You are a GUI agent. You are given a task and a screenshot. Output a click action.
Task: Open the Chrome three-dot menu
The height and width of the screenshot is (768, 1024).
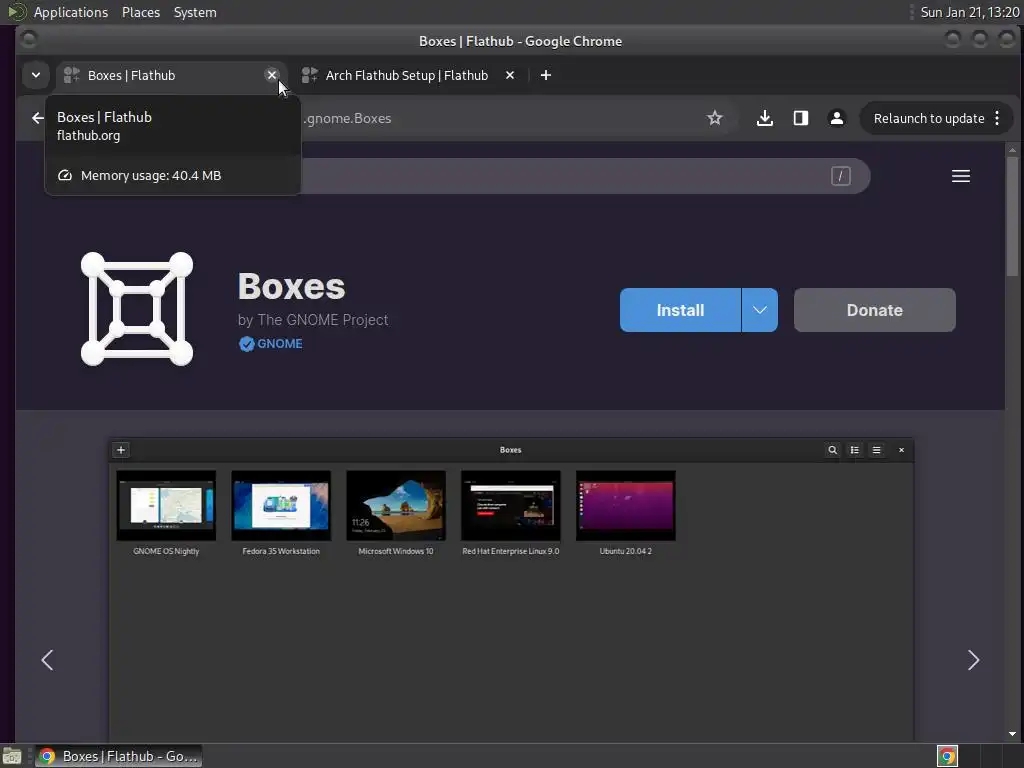click(x=997, y=118)
